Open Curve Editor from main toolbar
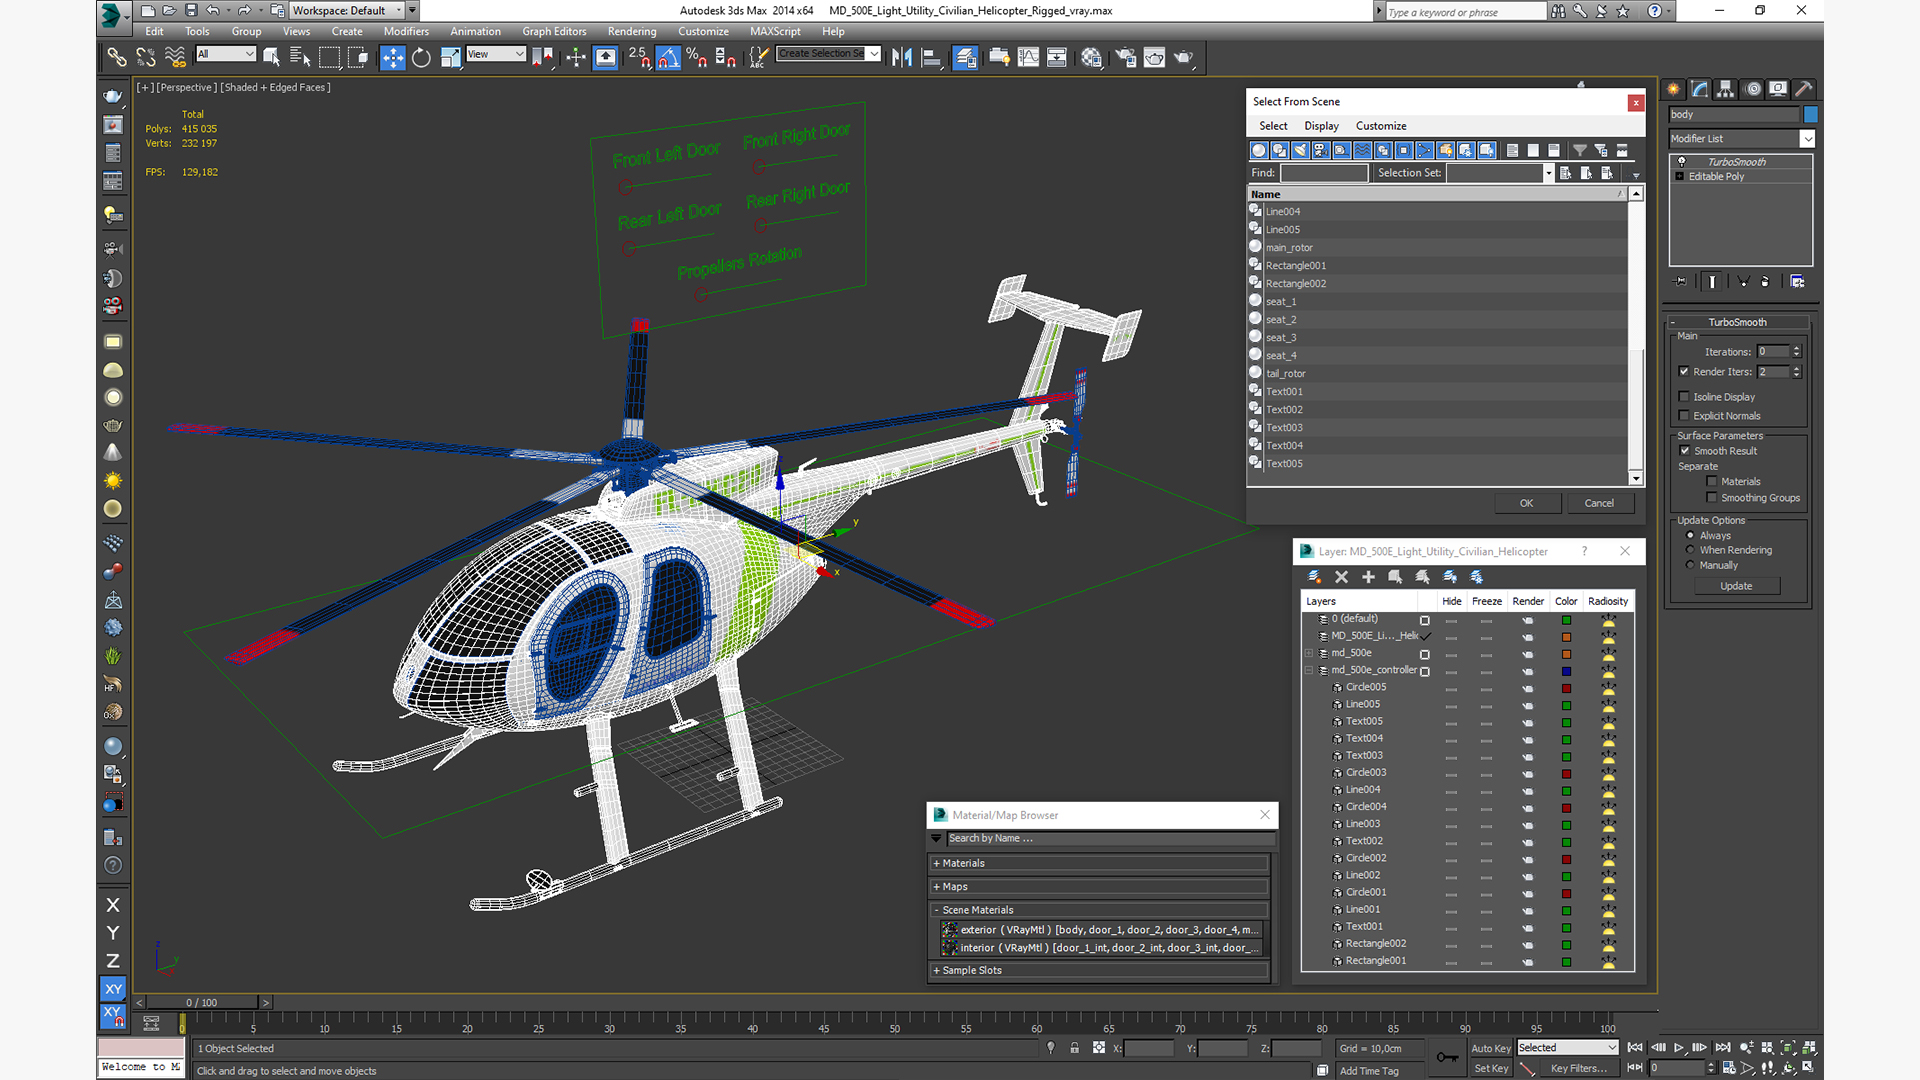 pos(1028,57)
